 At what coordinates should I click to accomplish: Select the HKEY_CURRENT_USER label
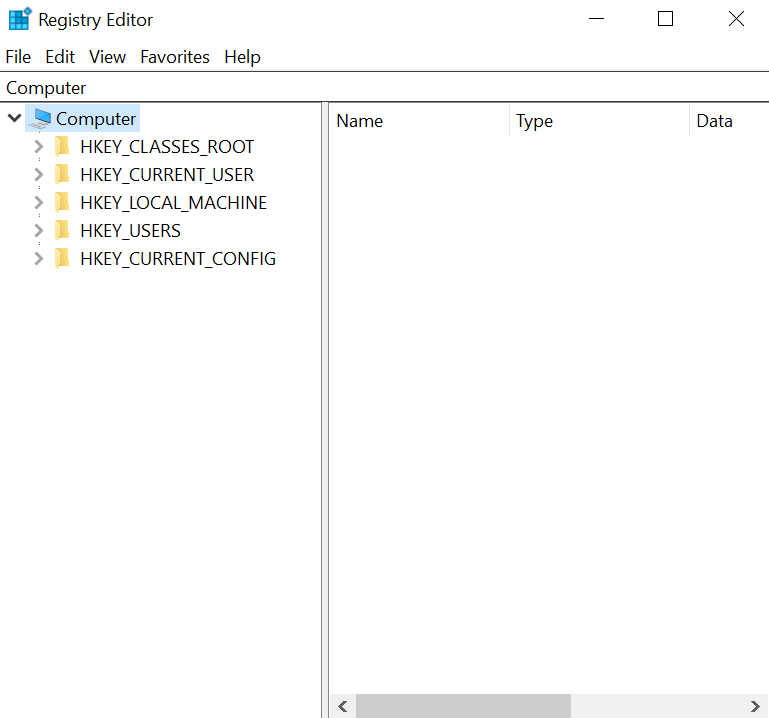pos(167,175)
